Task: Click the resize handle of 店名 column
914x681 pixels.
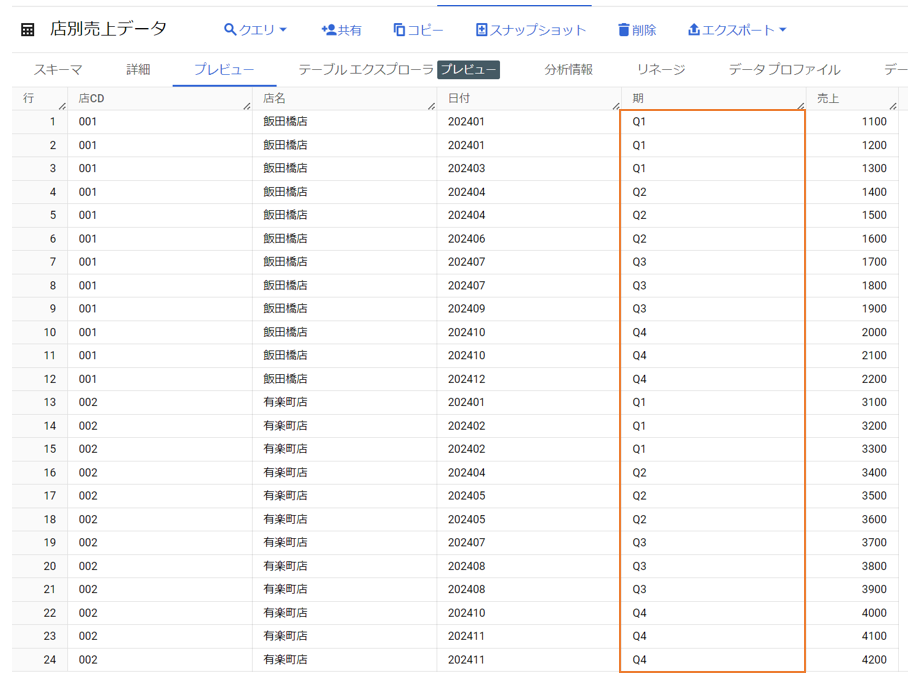Action: (432, 106)
